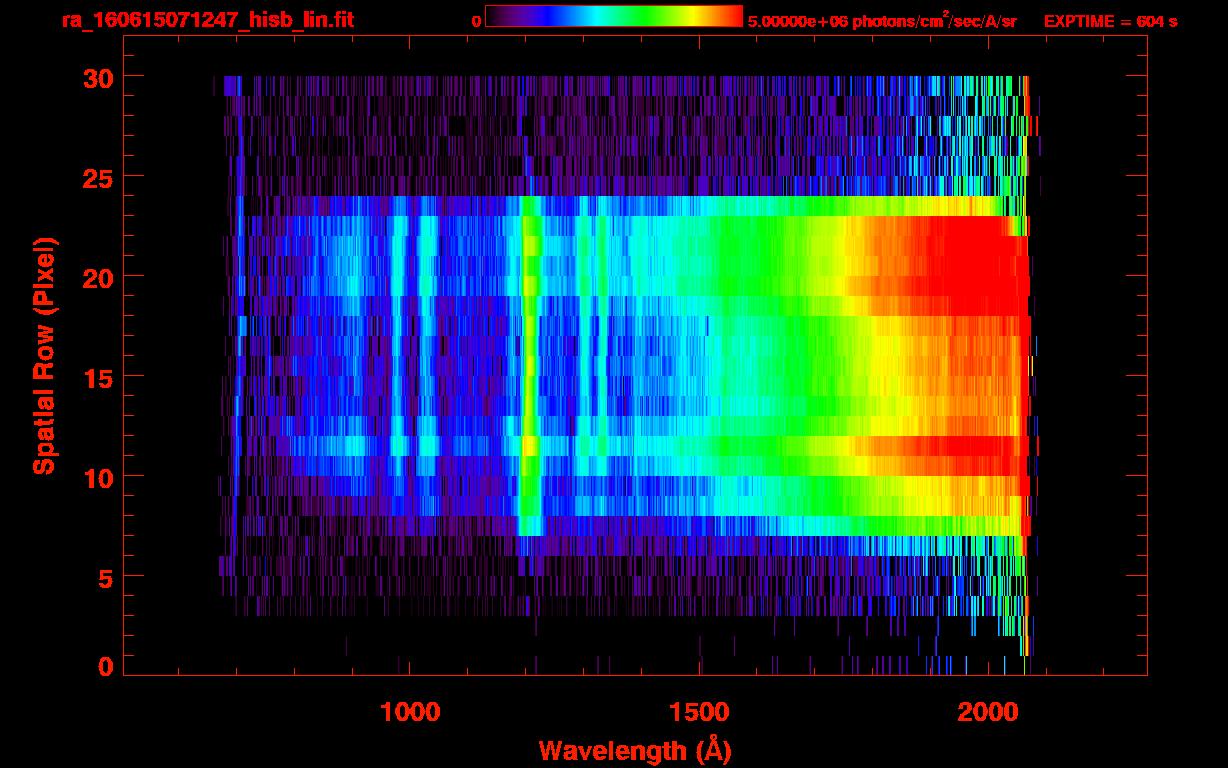1228x768 pixels.
Task: Click the rainbow color scale bar
Action: point(613,17)
